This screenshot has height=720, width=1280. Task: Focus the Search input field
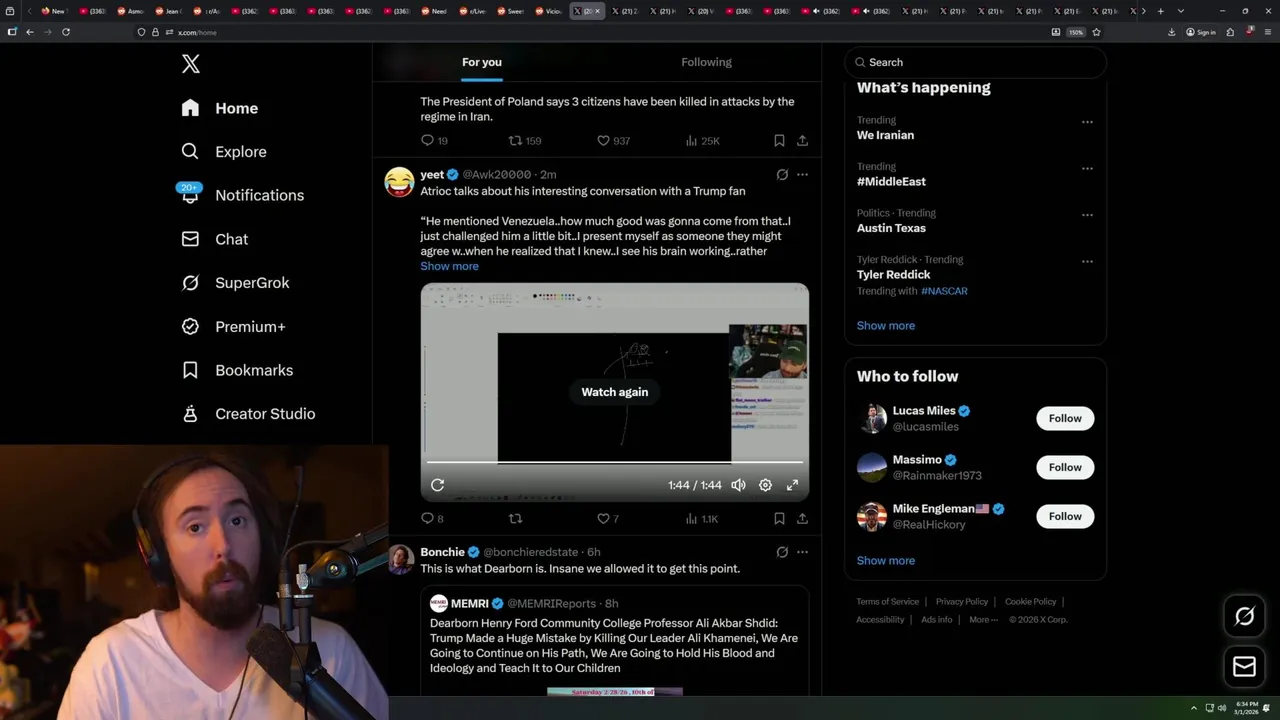coord(975,62)
